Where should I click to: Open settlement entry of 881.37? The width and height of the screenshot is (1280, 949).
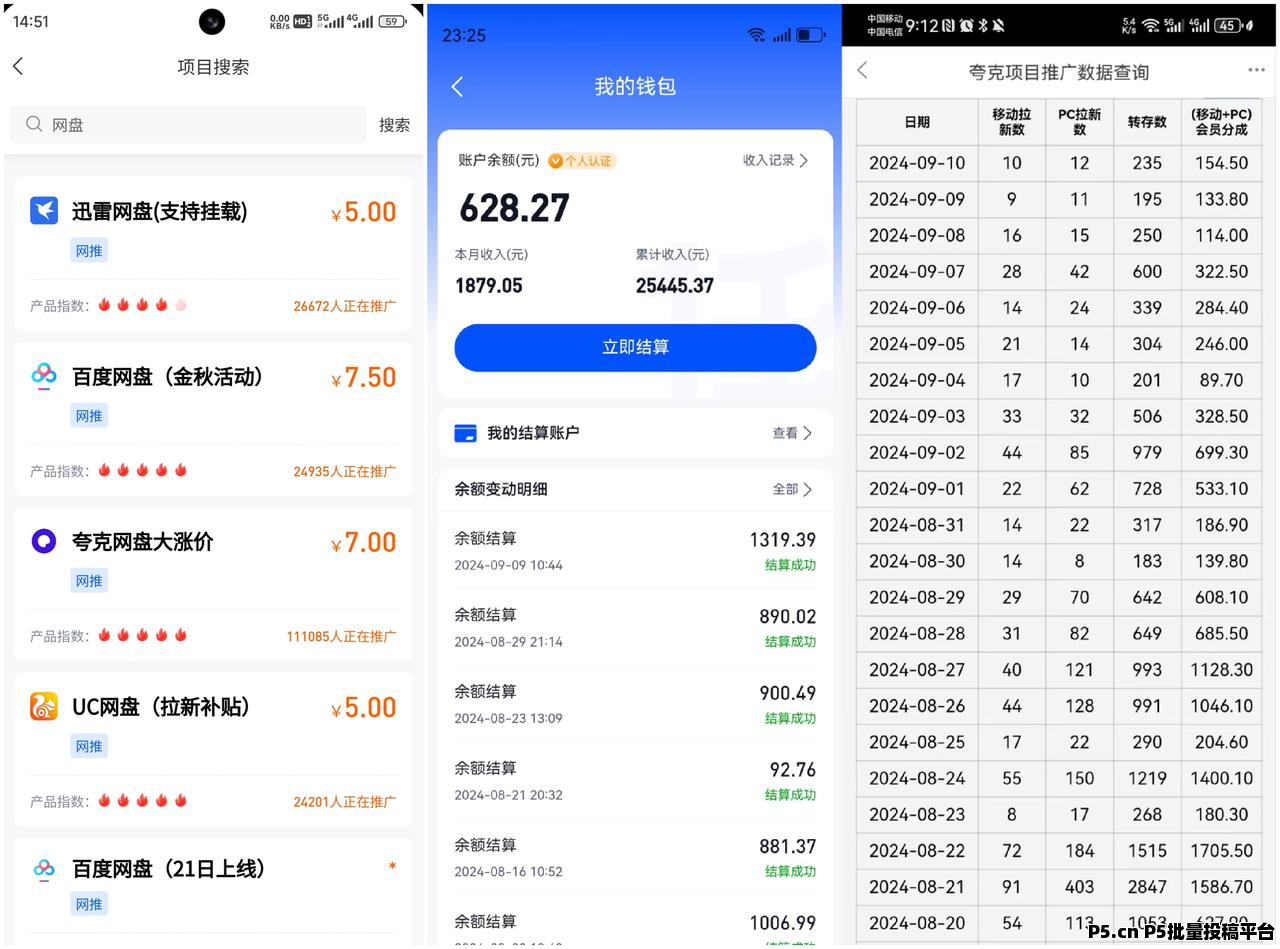pos(635,858)
